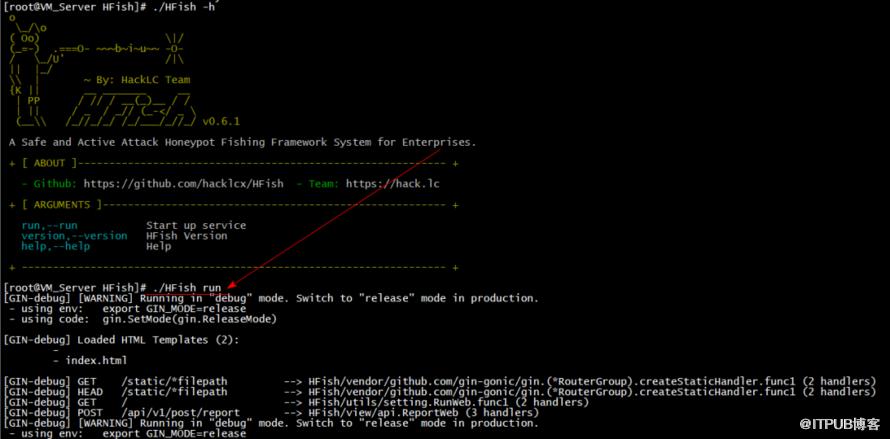The image size is (890, 439).
Task: Click '/static/*filepath' in the GET route row
Action: point(174,381)
